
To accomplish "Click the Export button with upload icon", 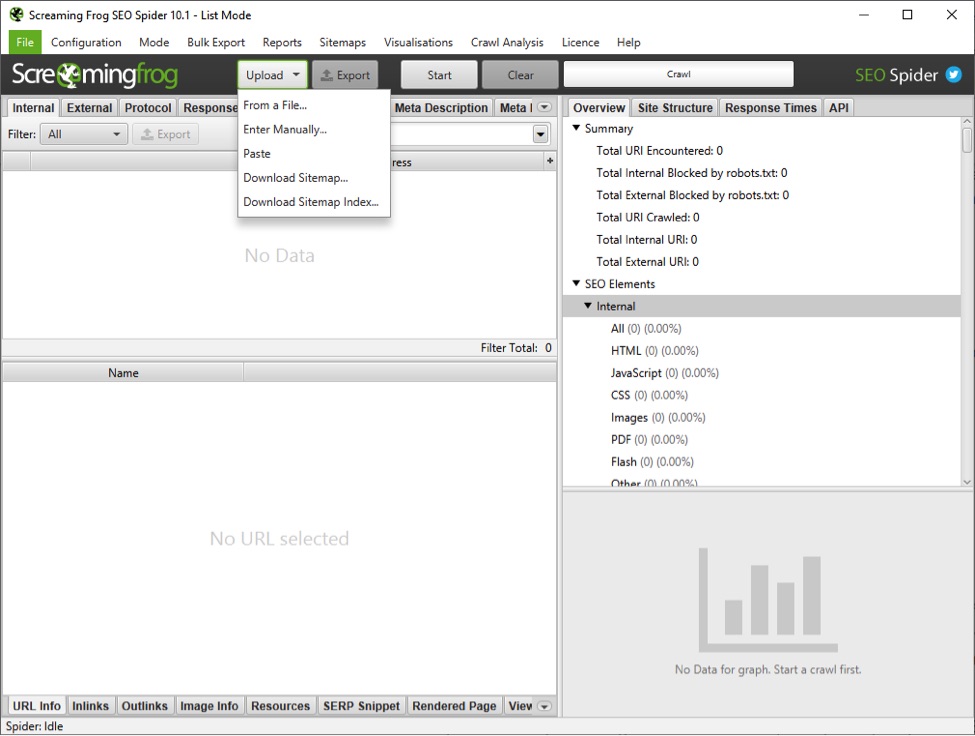I will pos(345,75).
